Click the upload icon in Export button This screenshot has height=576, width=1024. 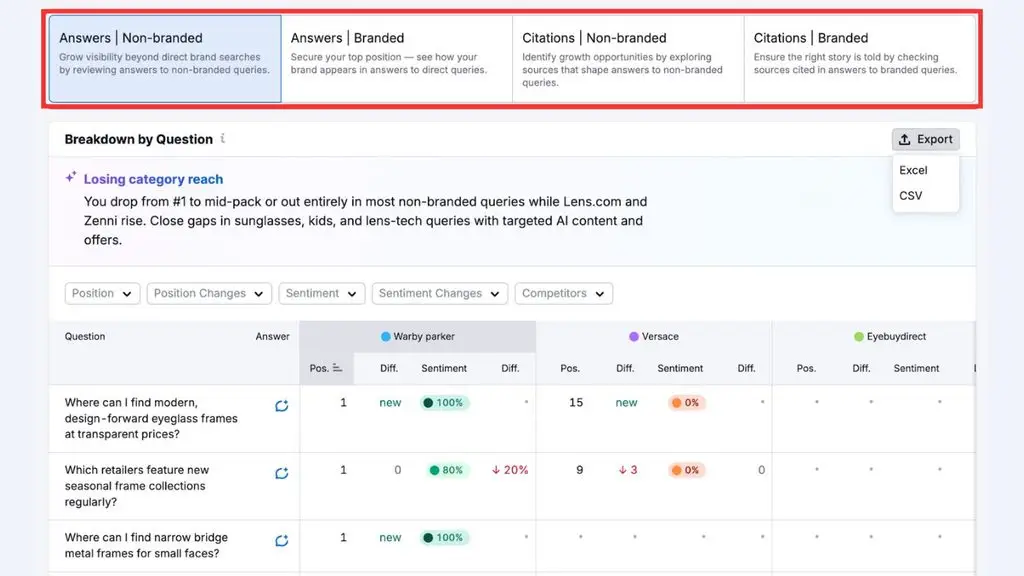pyautogui.click(x=904, y=139)
